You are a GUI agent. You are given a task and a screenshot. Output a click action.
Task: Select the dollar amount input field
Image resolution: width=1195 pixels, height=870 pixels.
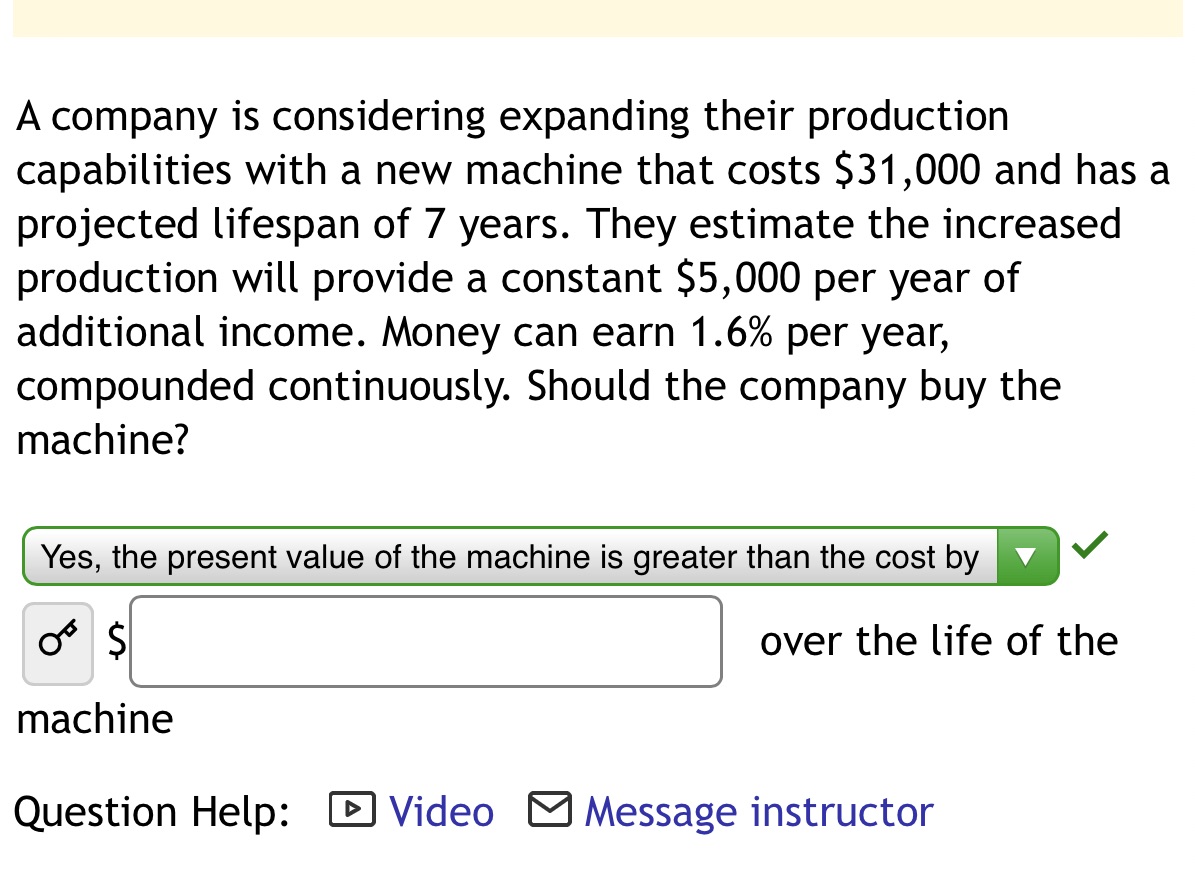[425, 641]
